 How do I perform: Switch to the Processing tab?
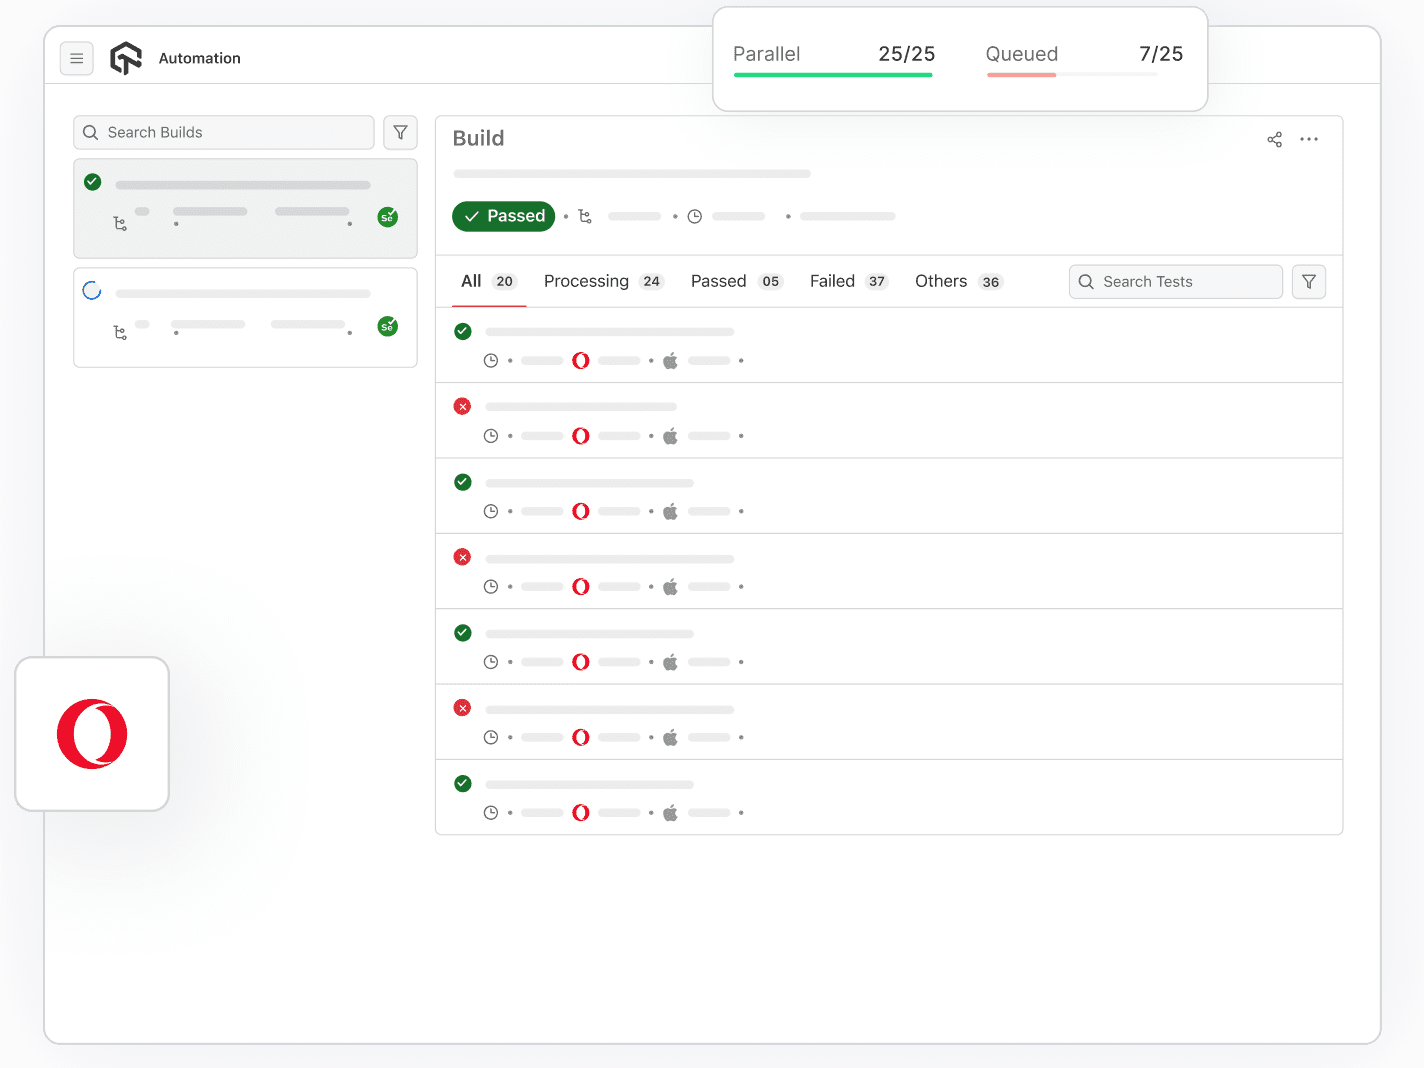tap(586, 281)
